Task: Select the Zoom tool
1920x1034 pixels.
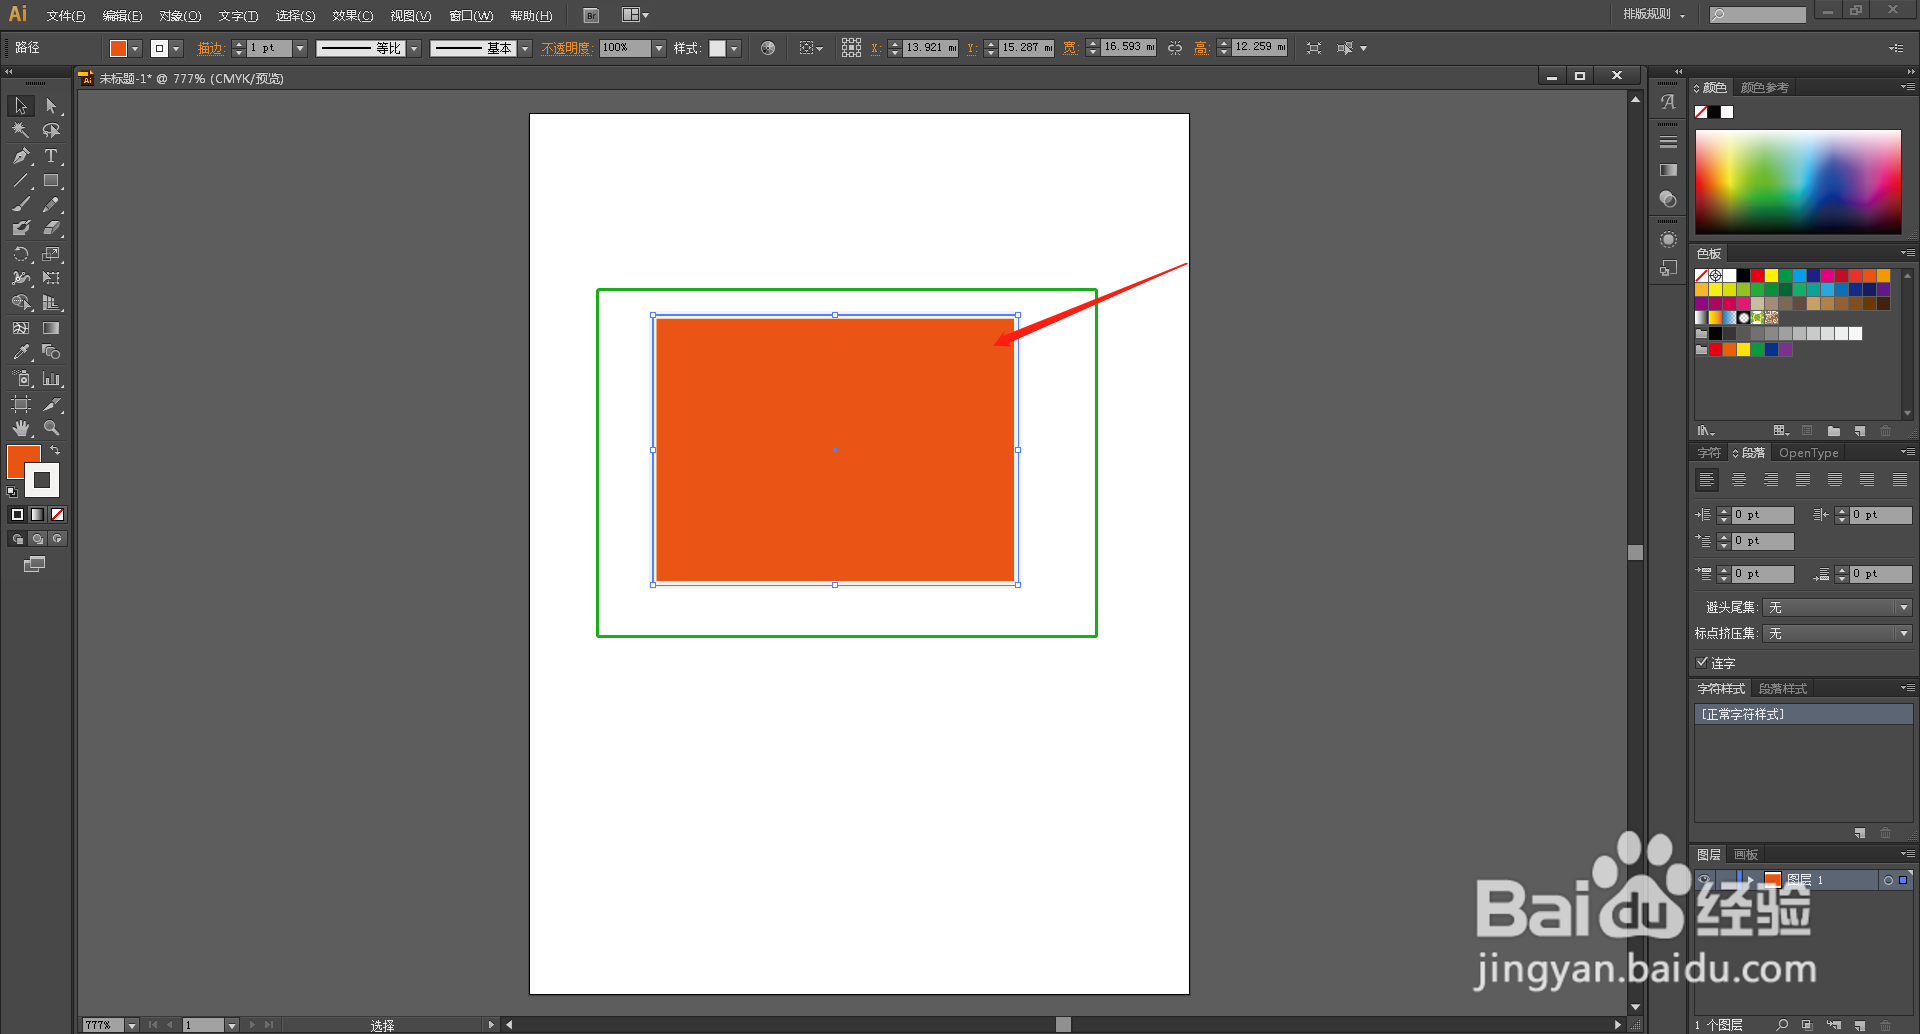Action: click(51, 428)
